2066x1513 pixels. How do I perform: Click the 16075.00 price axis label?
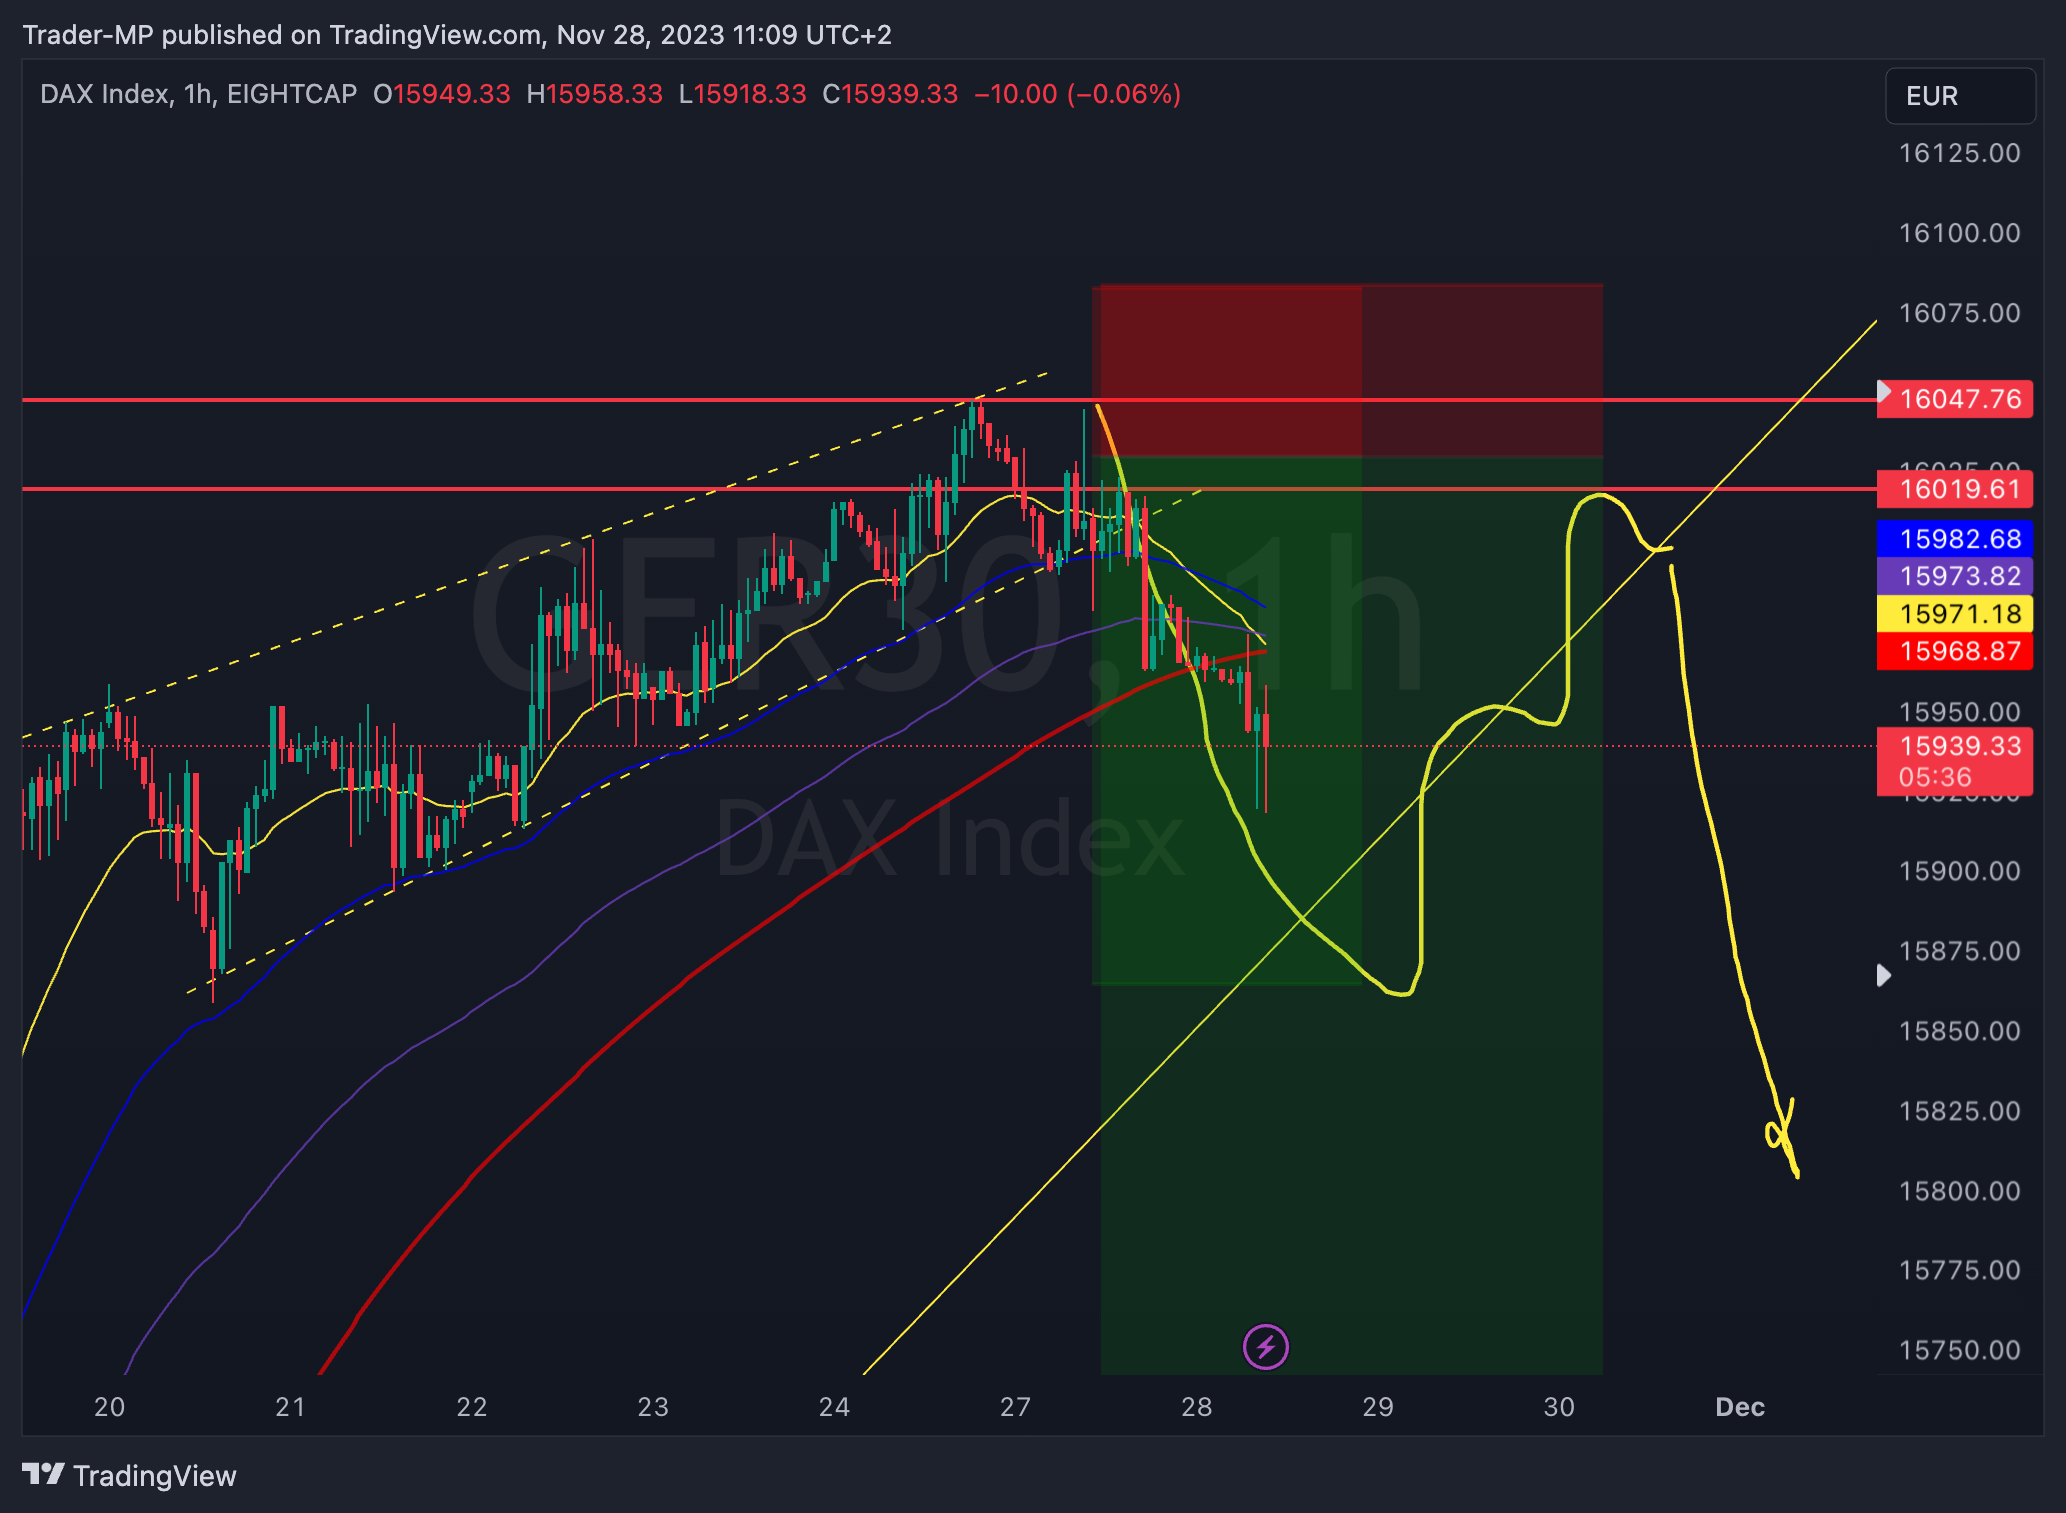point(1959,313)
